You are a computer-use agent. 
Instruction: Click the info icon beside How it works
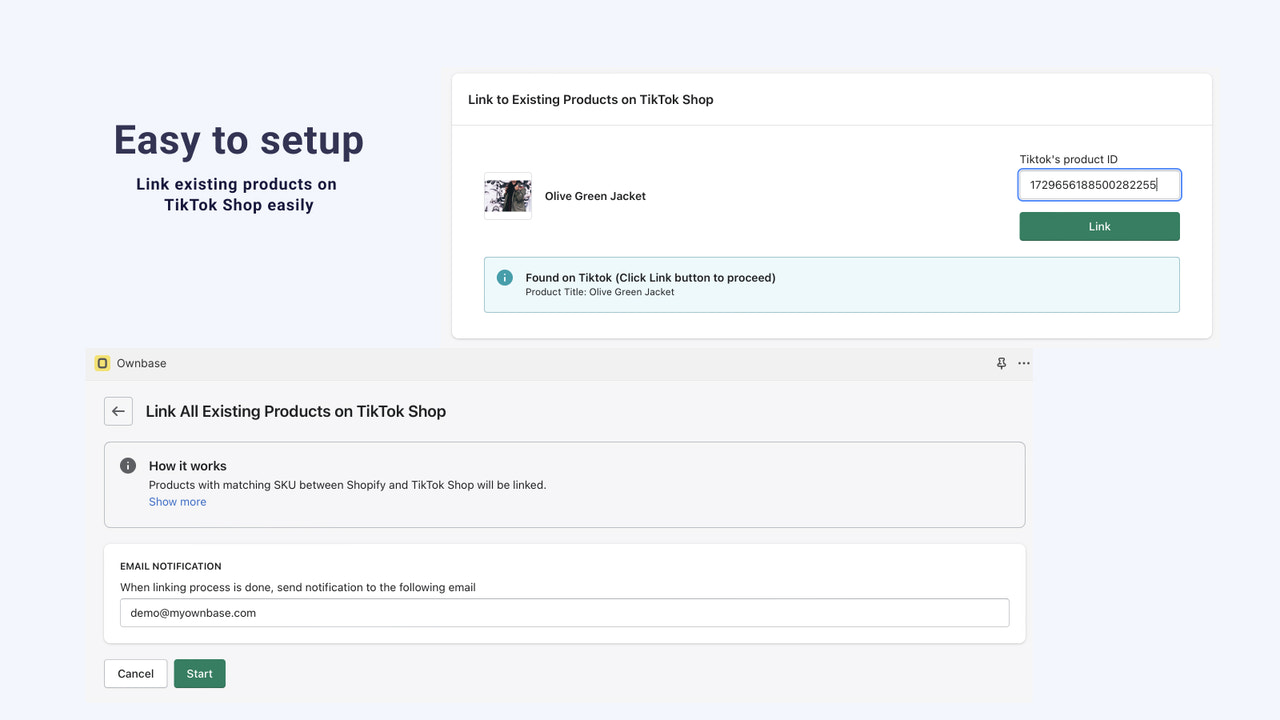(127, 465)
